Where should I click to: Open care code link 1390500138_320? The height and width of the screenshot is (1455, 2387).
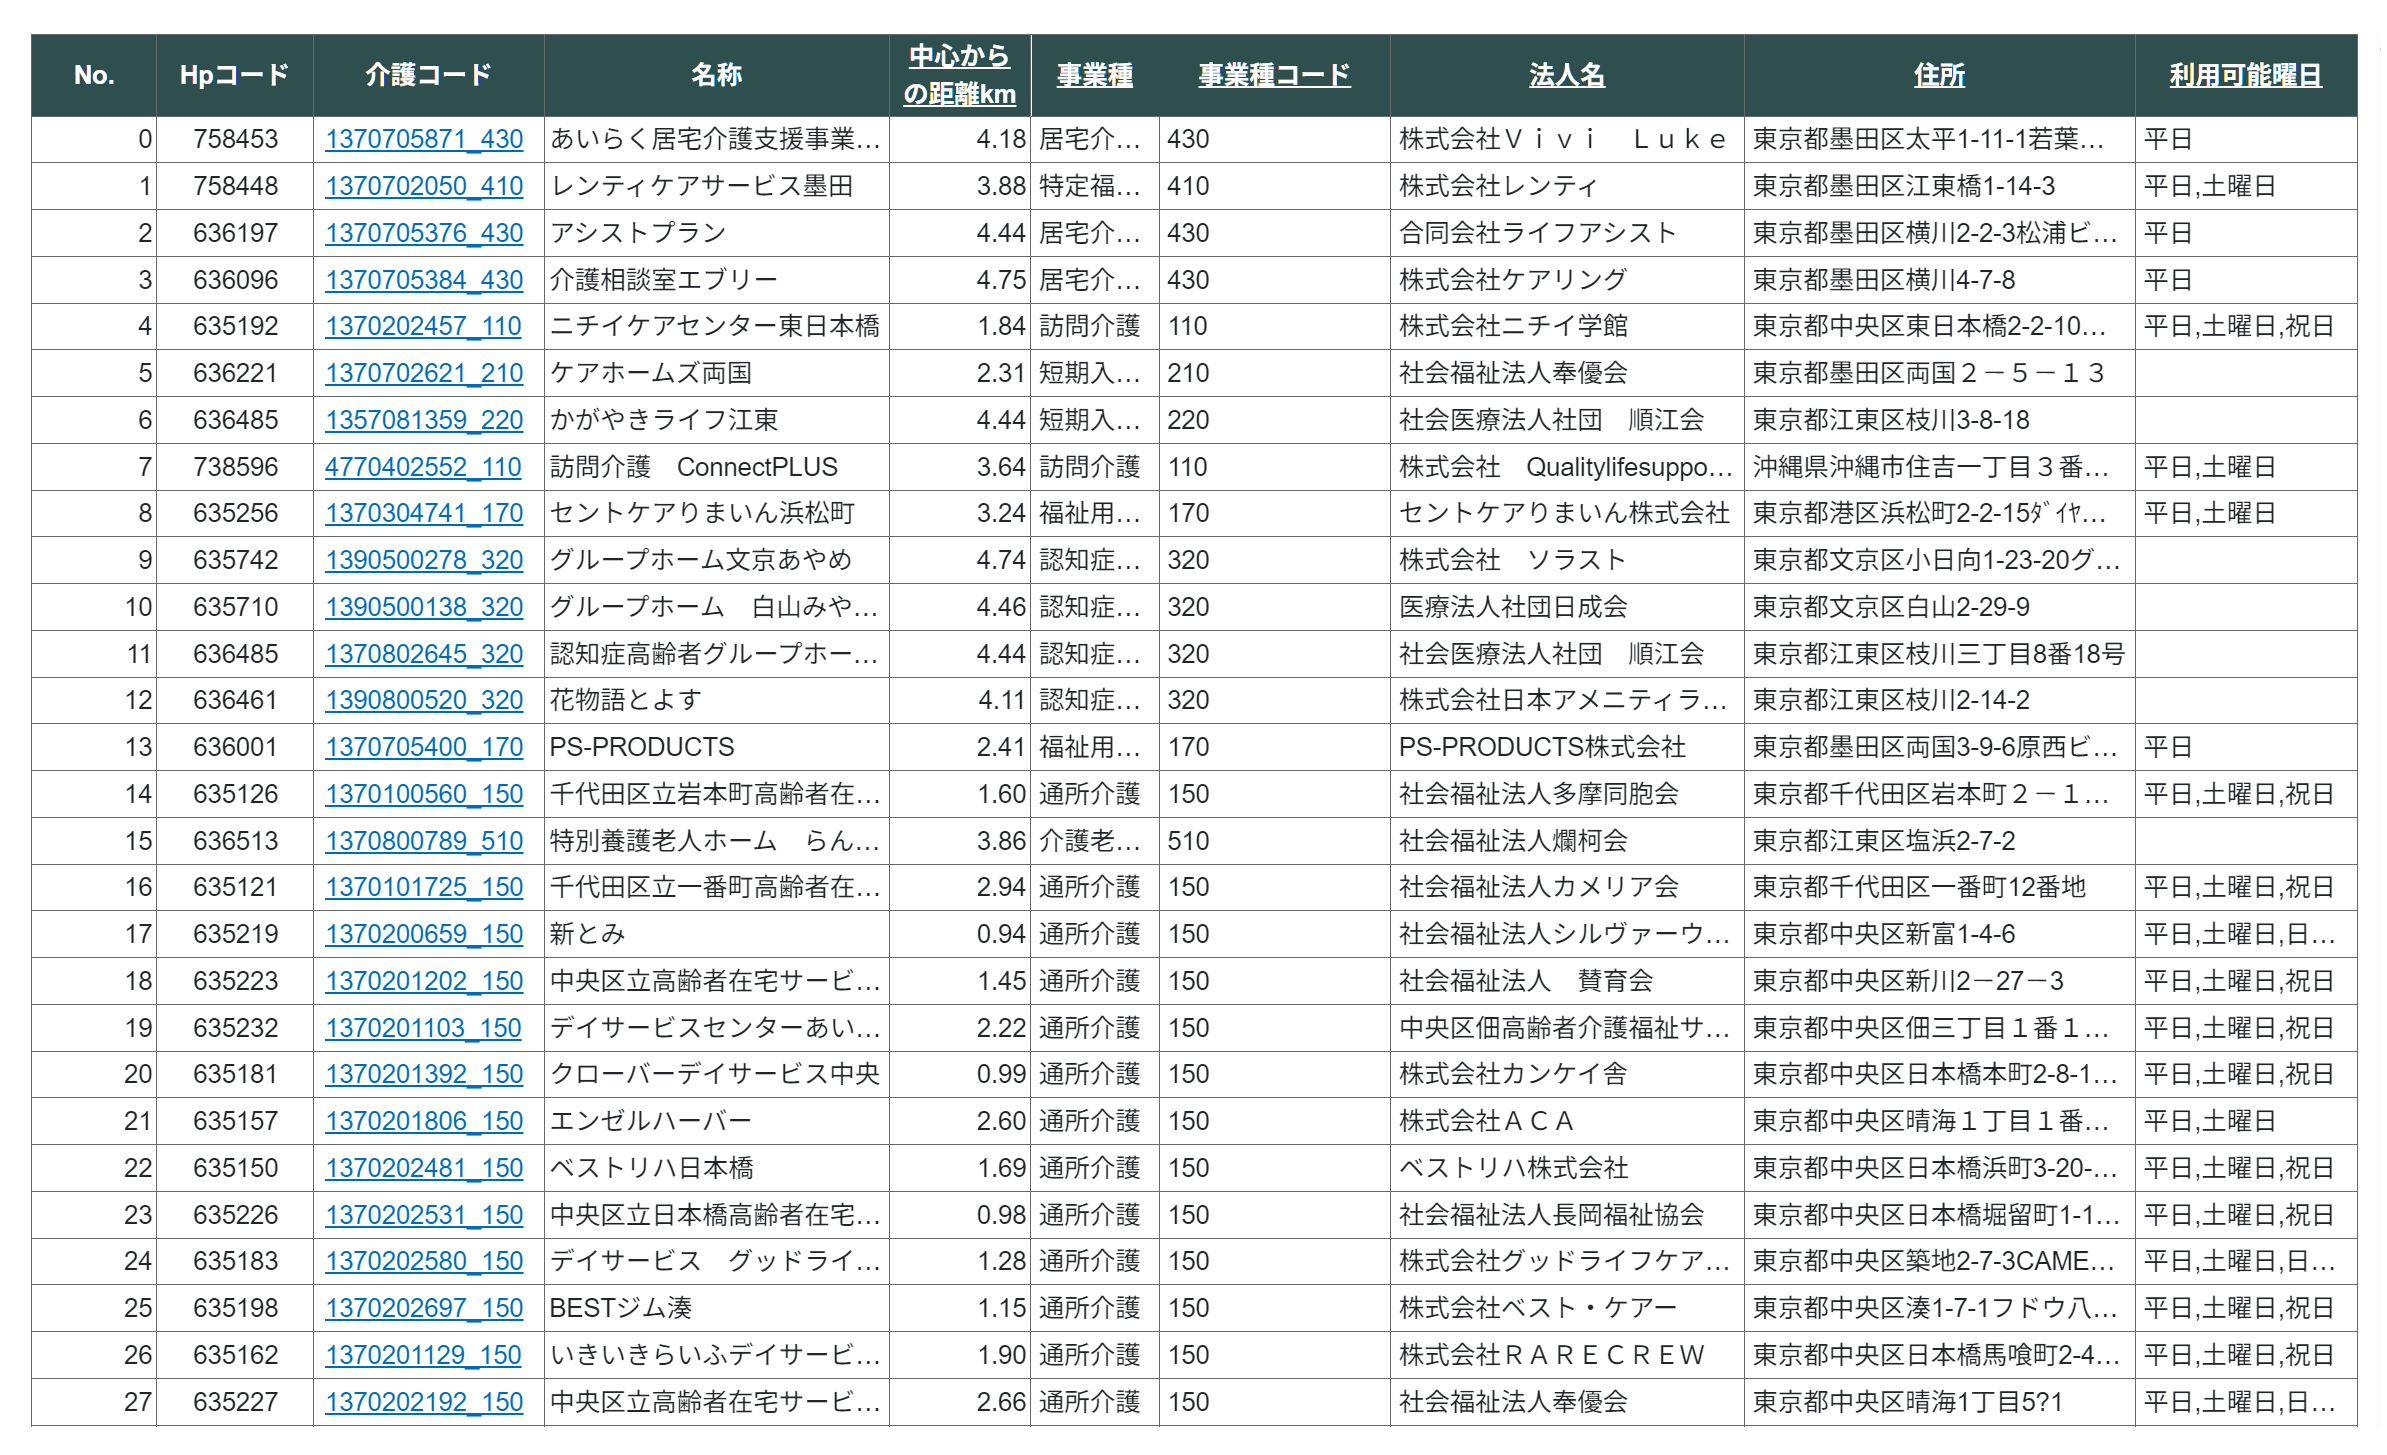tap(424, 607)
